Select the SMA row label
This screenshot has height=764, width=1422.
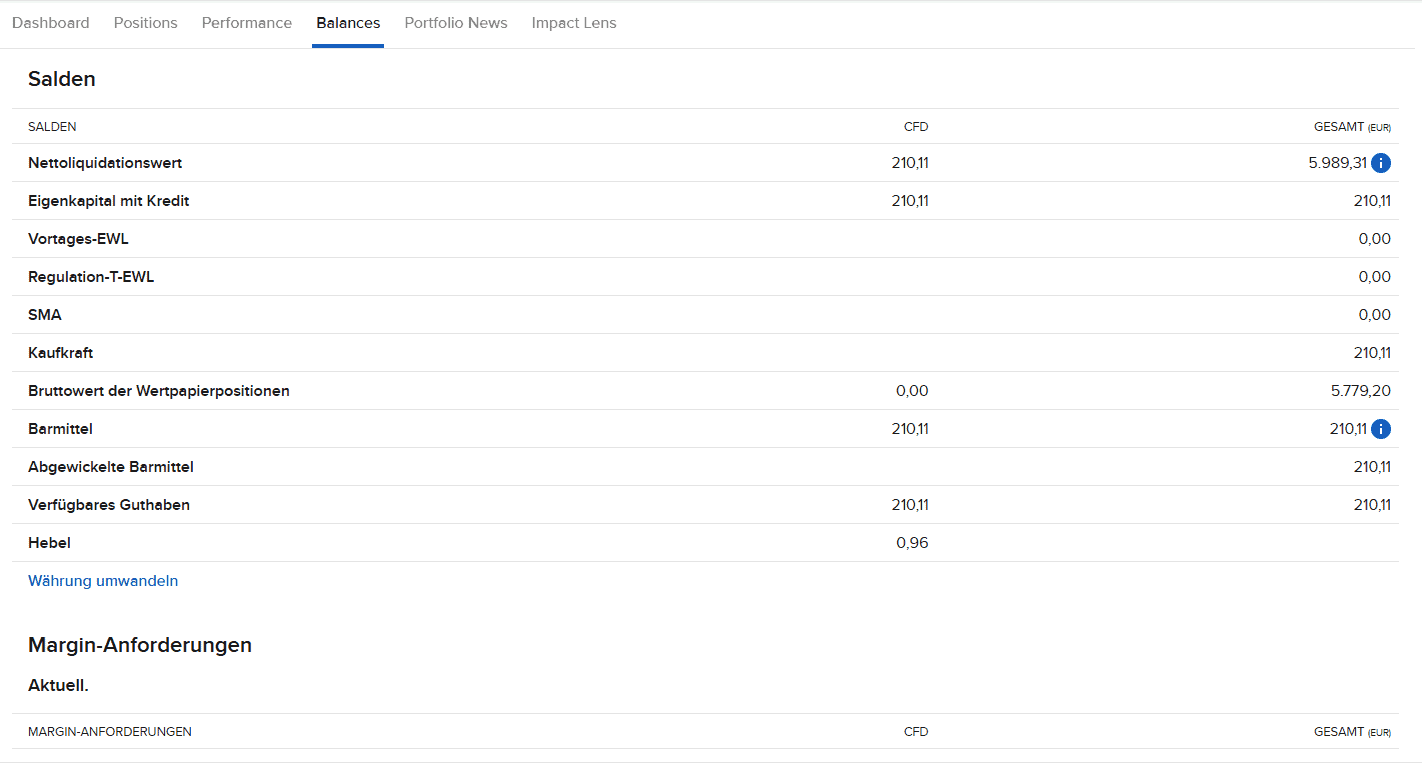point(45,315)
